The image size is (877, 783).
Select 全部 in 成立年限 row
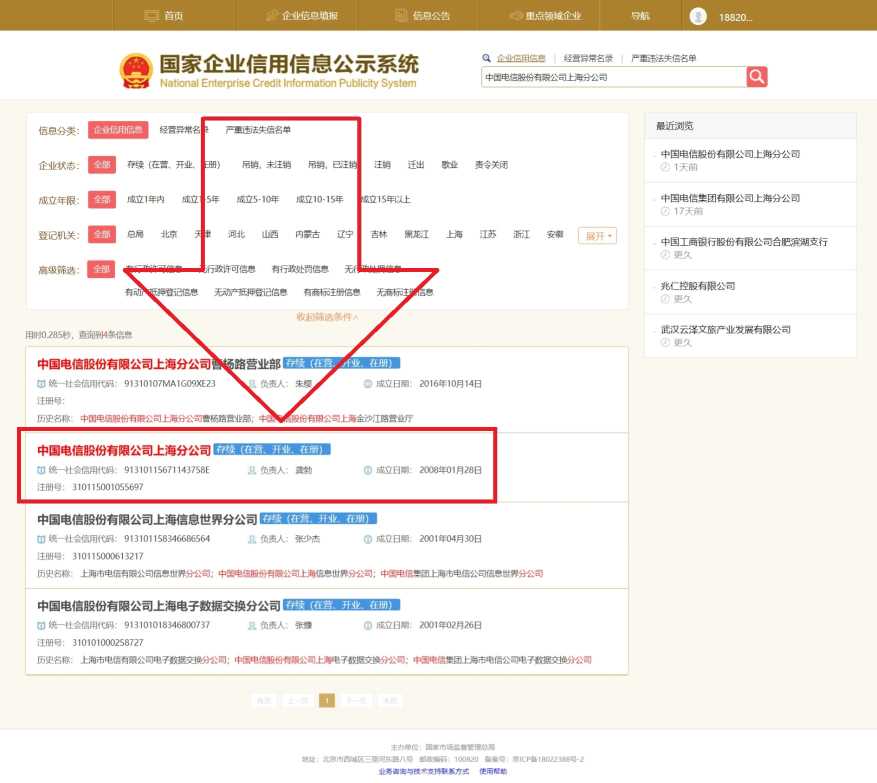[102, 199]
